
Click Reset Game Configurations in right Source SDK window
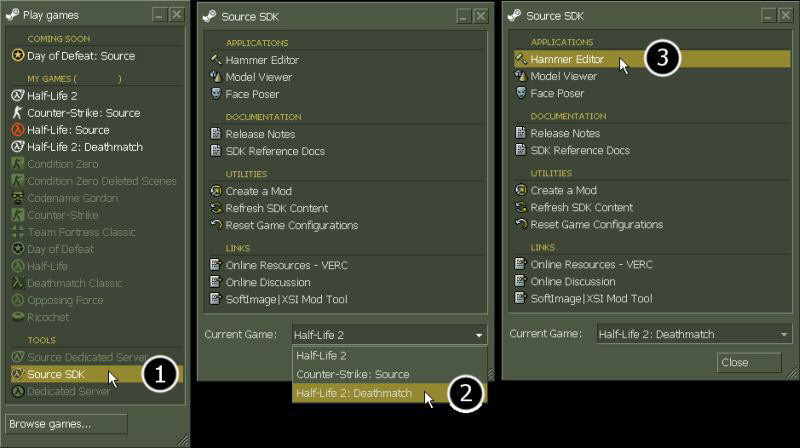click(x=596, y=225)
